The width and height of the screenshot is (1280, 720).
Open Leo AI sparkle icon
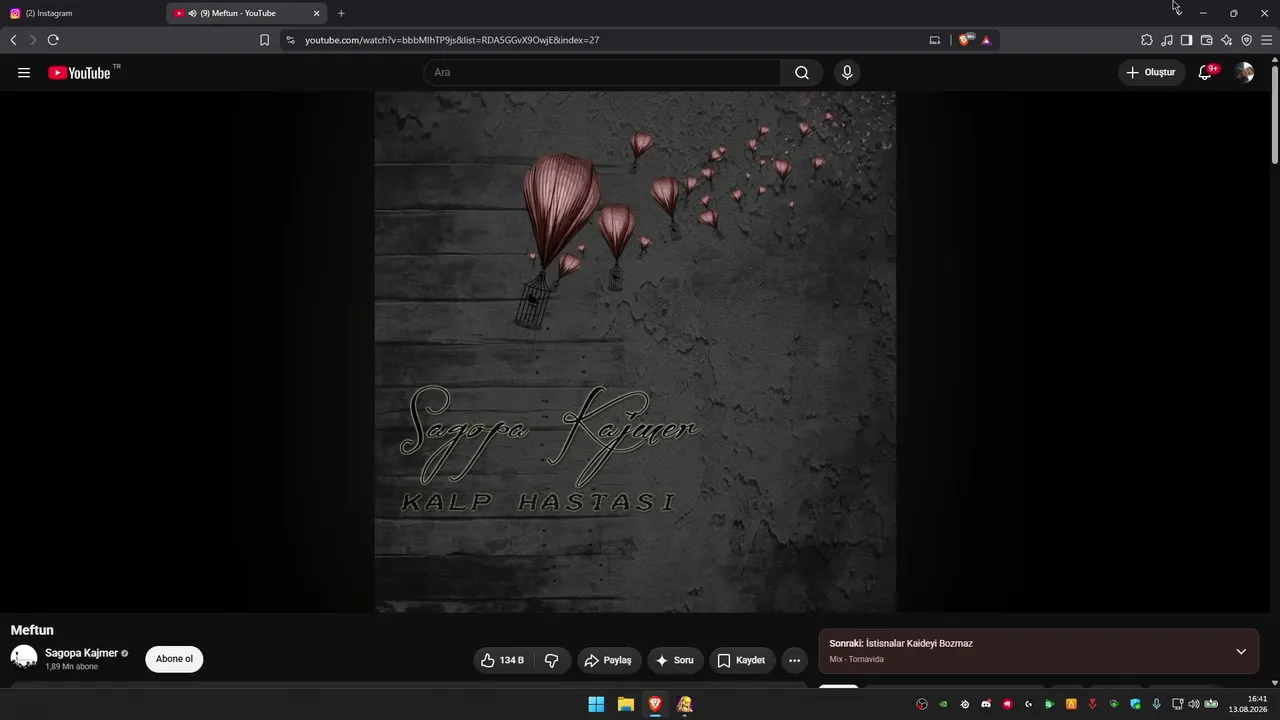tap(1227, 40)
